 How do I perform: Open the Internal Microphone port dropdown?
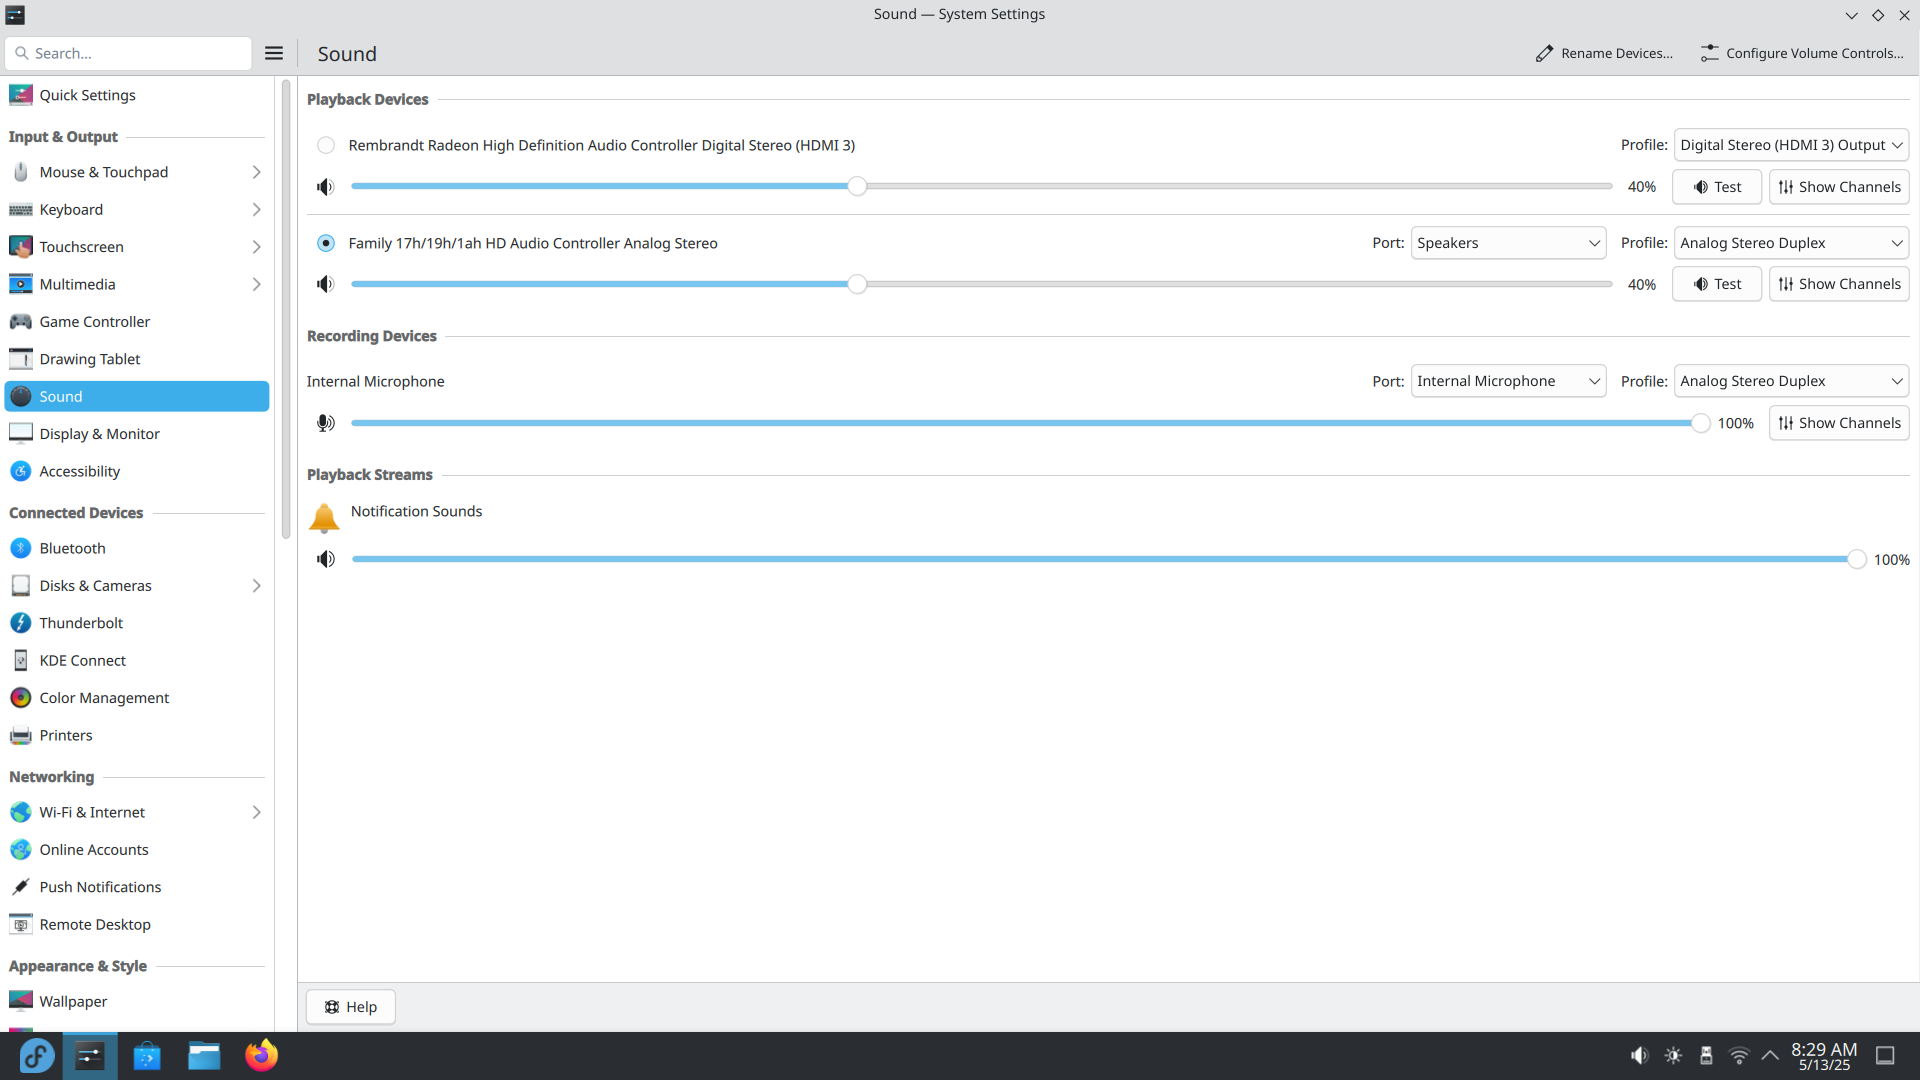coord(1508,381)
